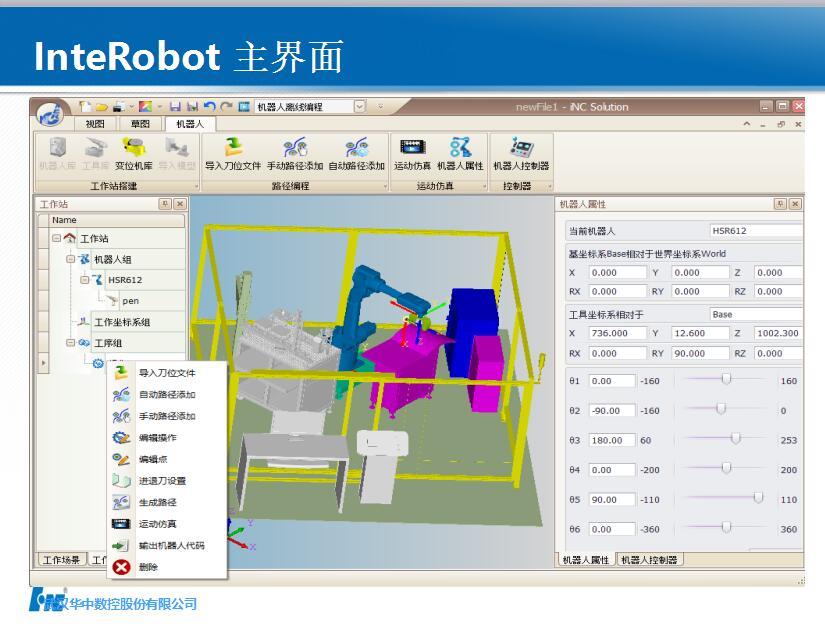
Task: Click the tool X field showing 736.000
Action: click(617, 333)
